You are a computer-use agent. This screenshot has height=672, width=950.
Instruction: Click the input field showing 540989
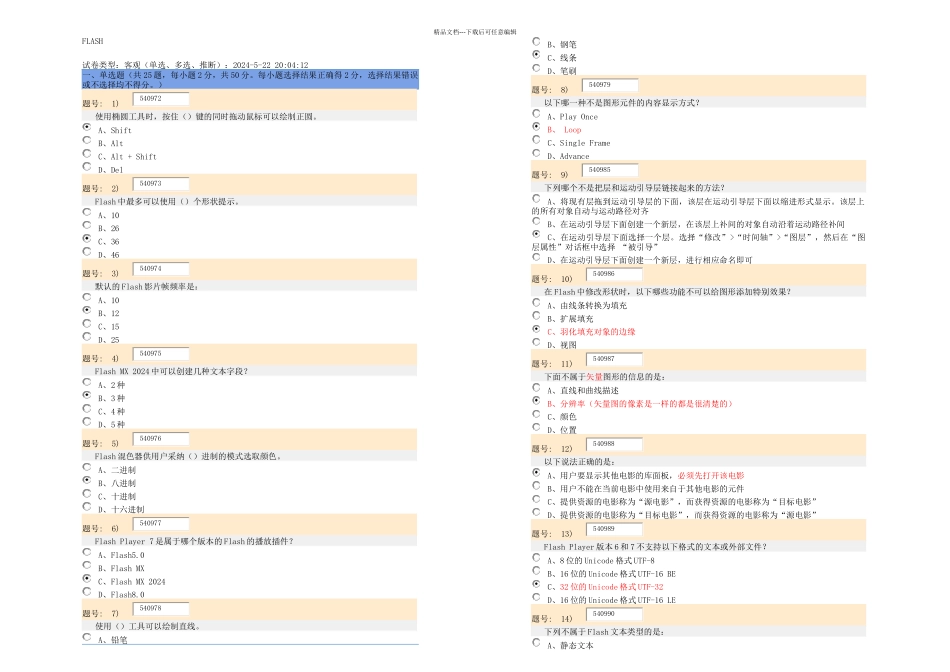(x=614, y=529)
